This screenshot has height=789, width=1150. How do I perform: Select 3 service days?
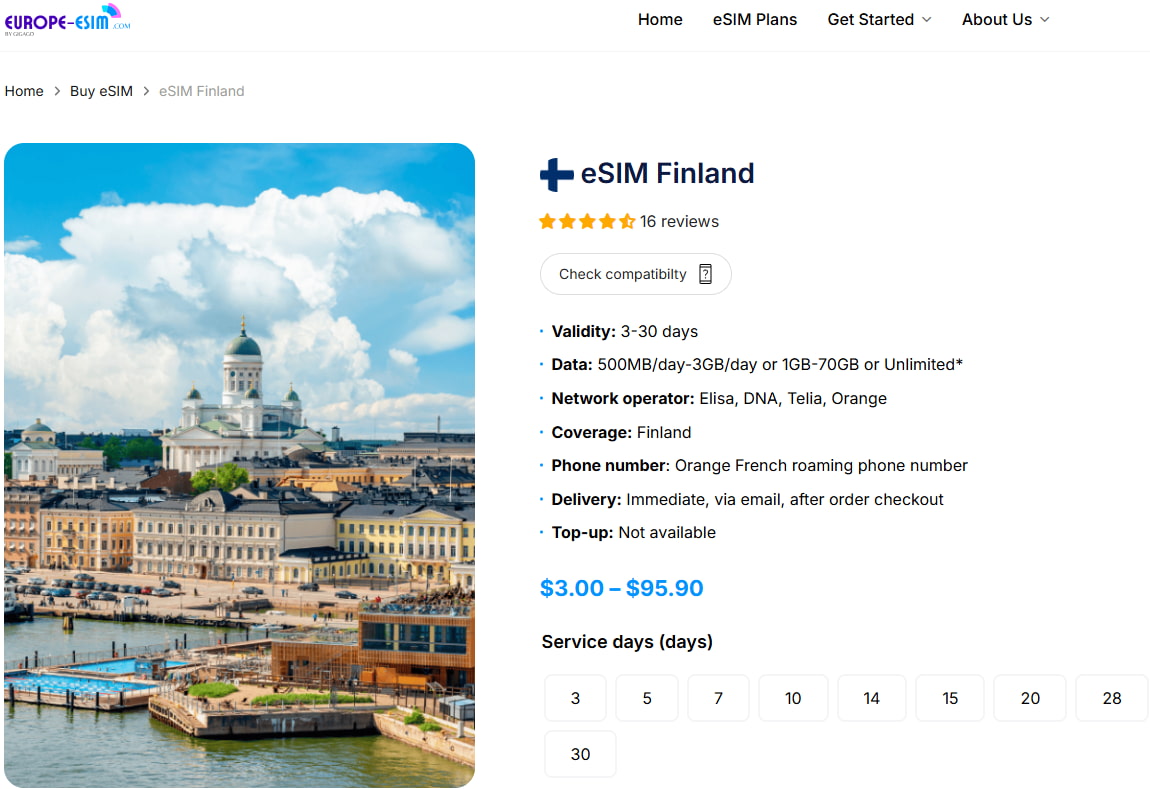[x=575, y=698]
